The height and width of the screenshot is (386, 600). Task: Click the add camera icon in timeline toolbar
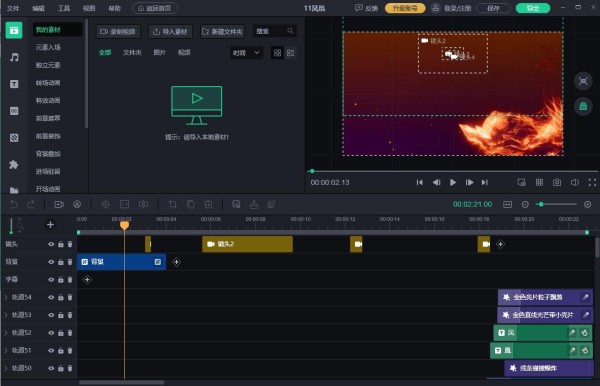tap(59, 205)
